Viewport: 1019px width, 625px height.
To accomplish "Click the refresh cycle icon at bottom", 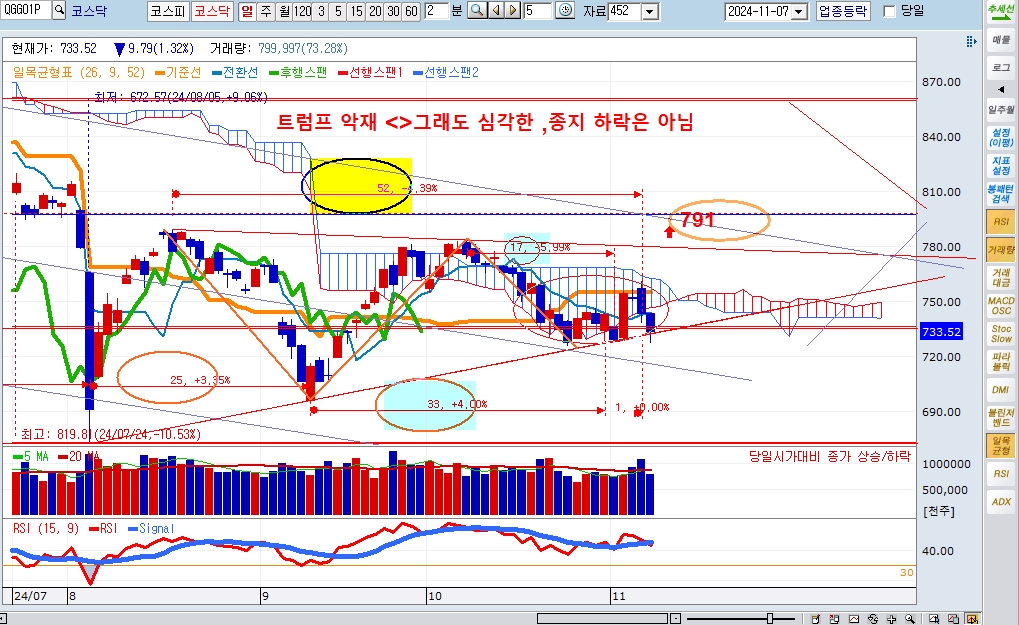I will click(x=873, y=619).
